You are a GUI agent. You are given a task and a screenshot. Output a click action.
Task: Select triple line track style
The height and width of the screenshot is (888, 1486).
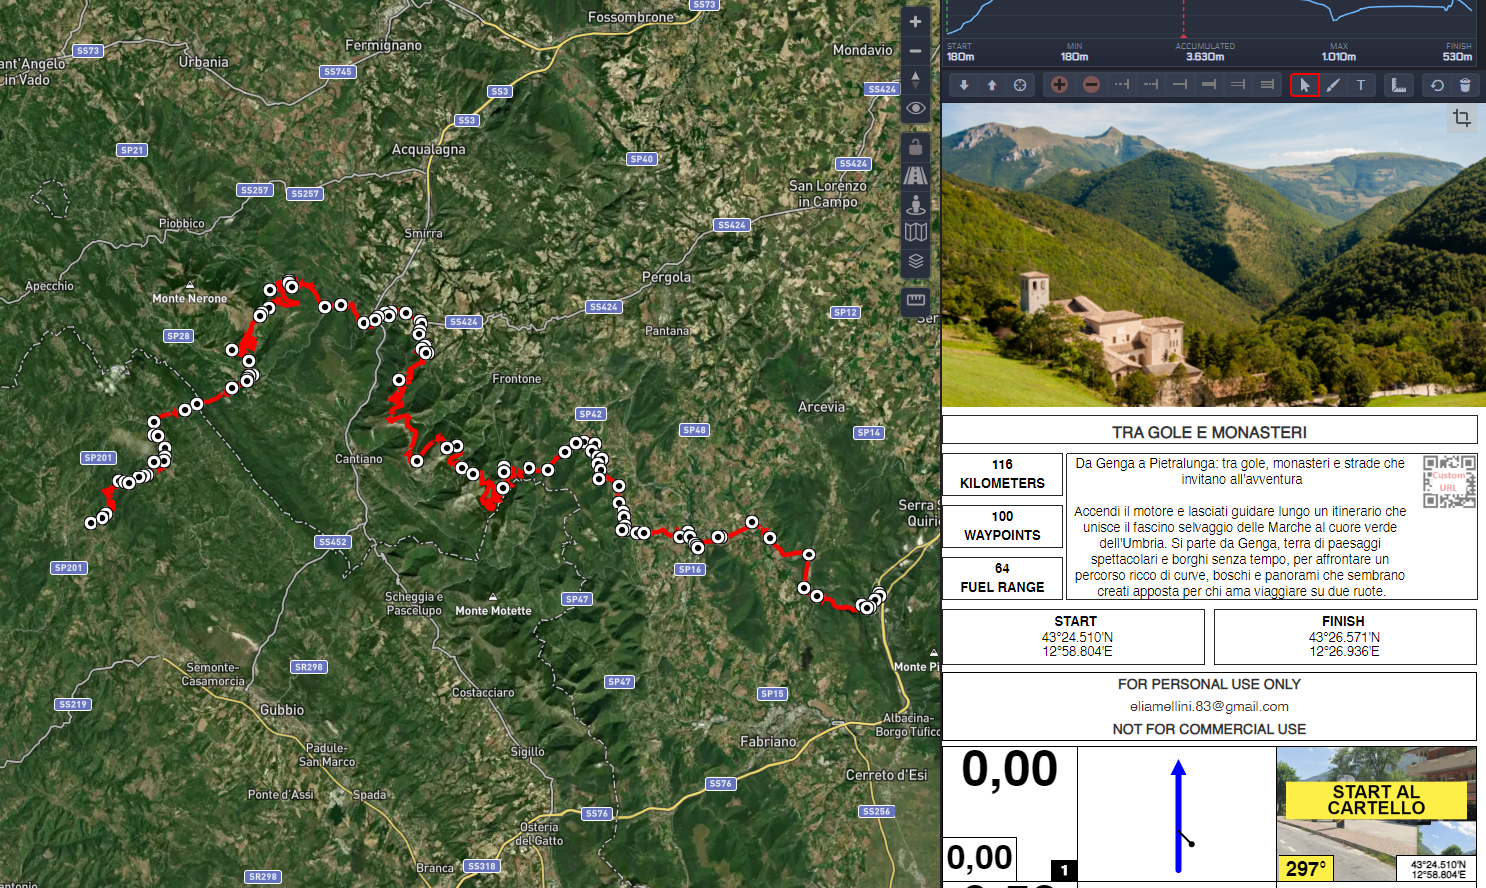(1267, 85)
